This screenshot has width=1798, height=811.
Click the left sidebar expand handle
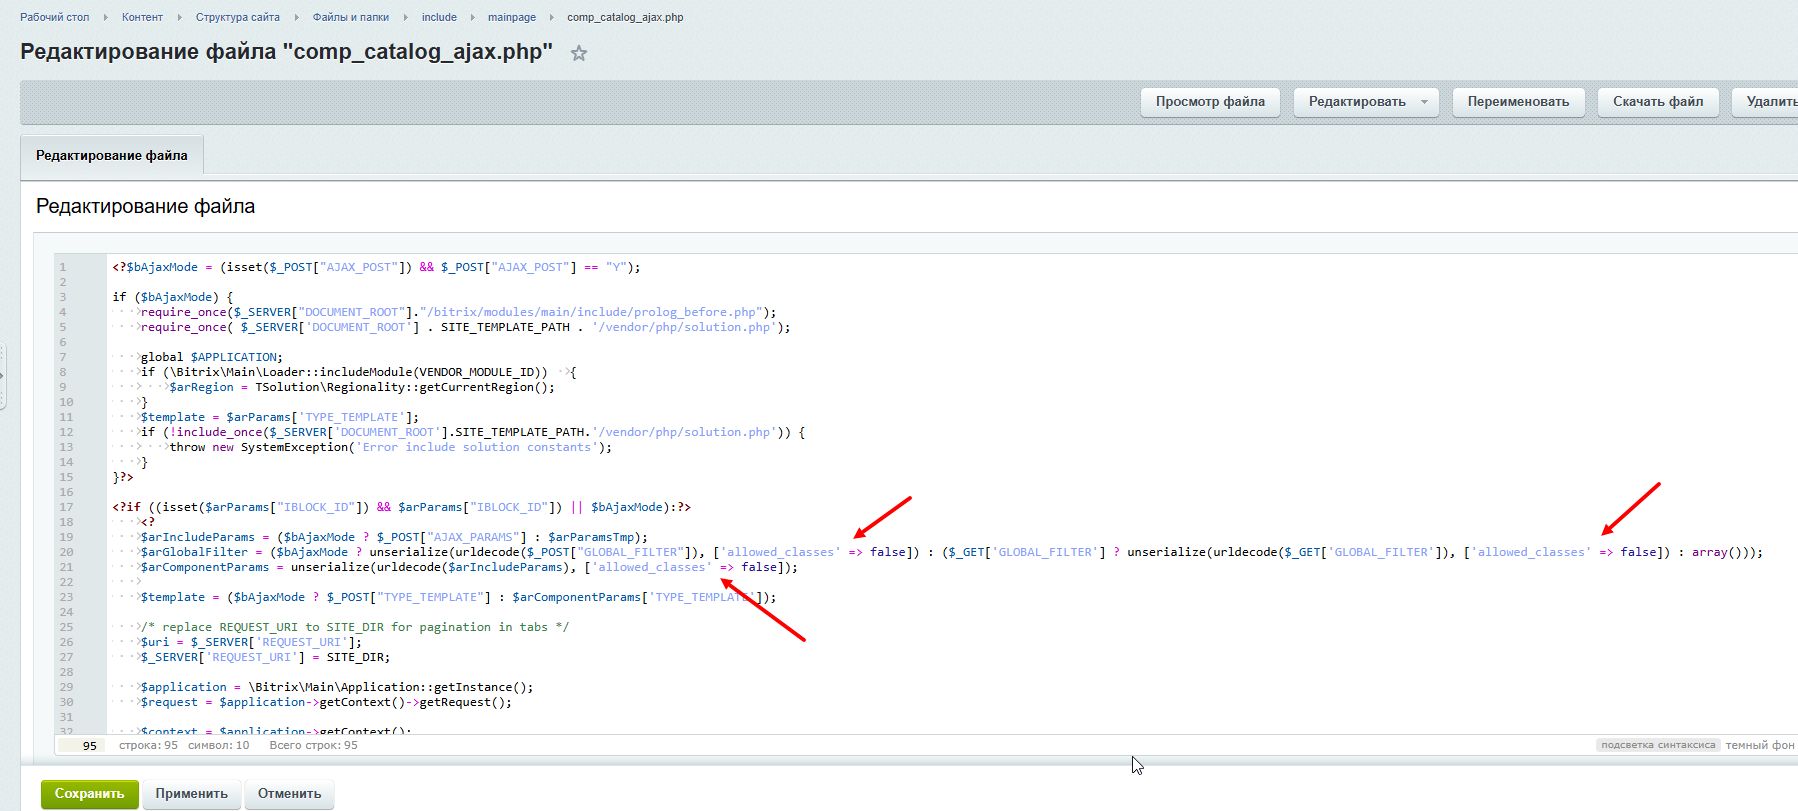tap(3, 376)
